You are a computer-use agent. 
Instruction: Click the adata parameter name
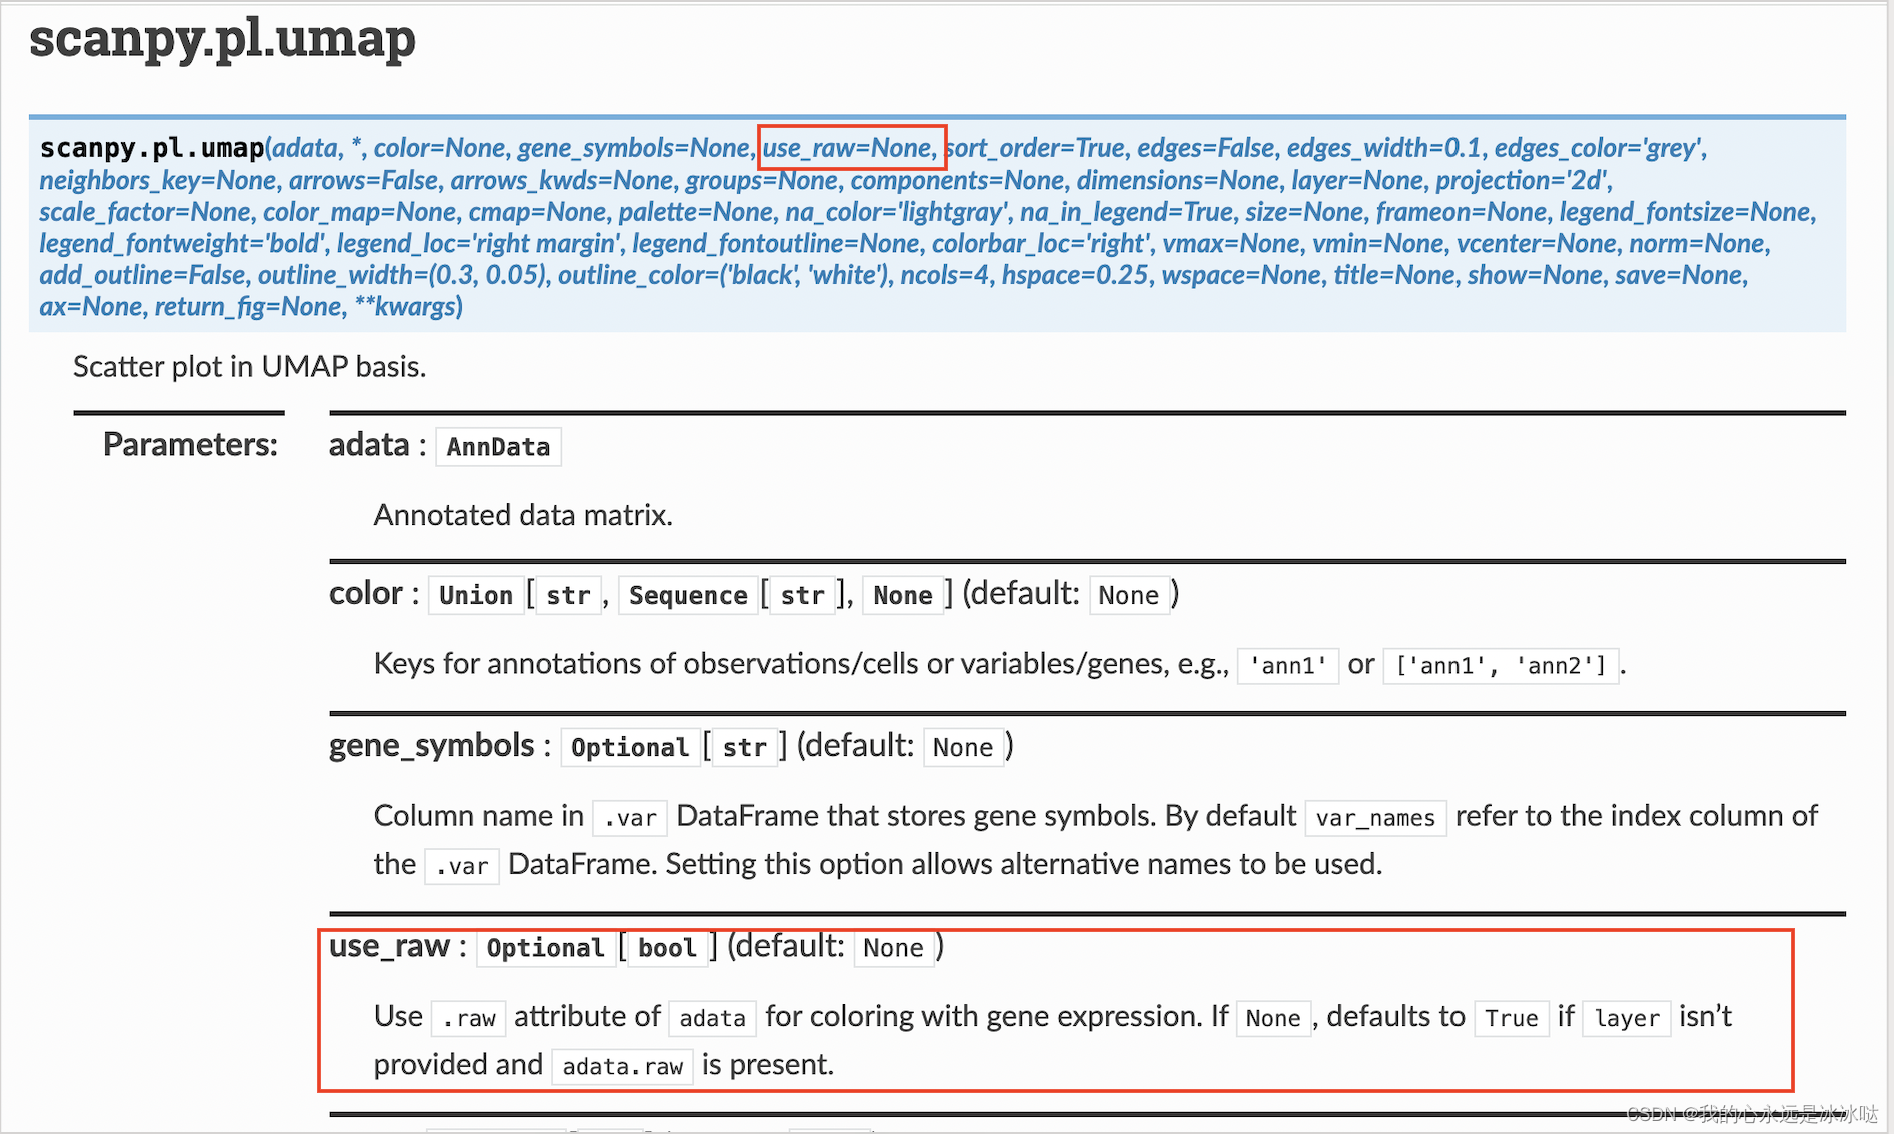369,444
